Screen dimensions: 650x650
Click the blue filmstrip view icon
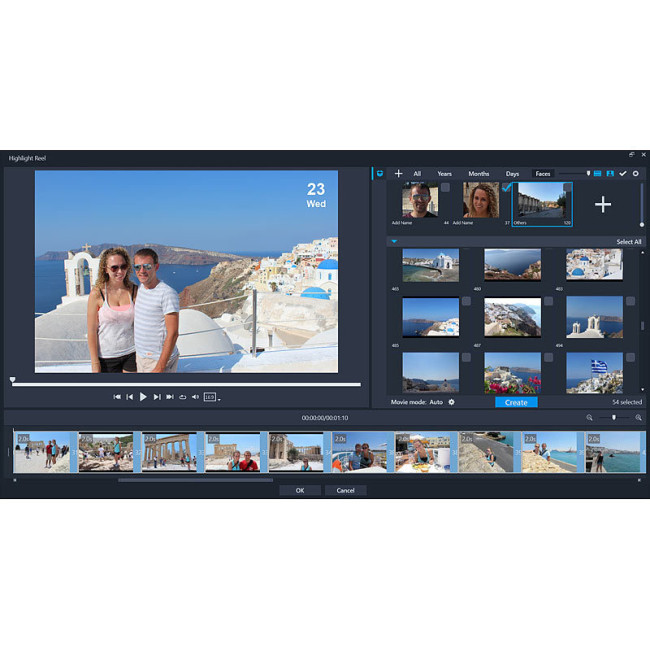pyautogui.click(x=597, y=173)
